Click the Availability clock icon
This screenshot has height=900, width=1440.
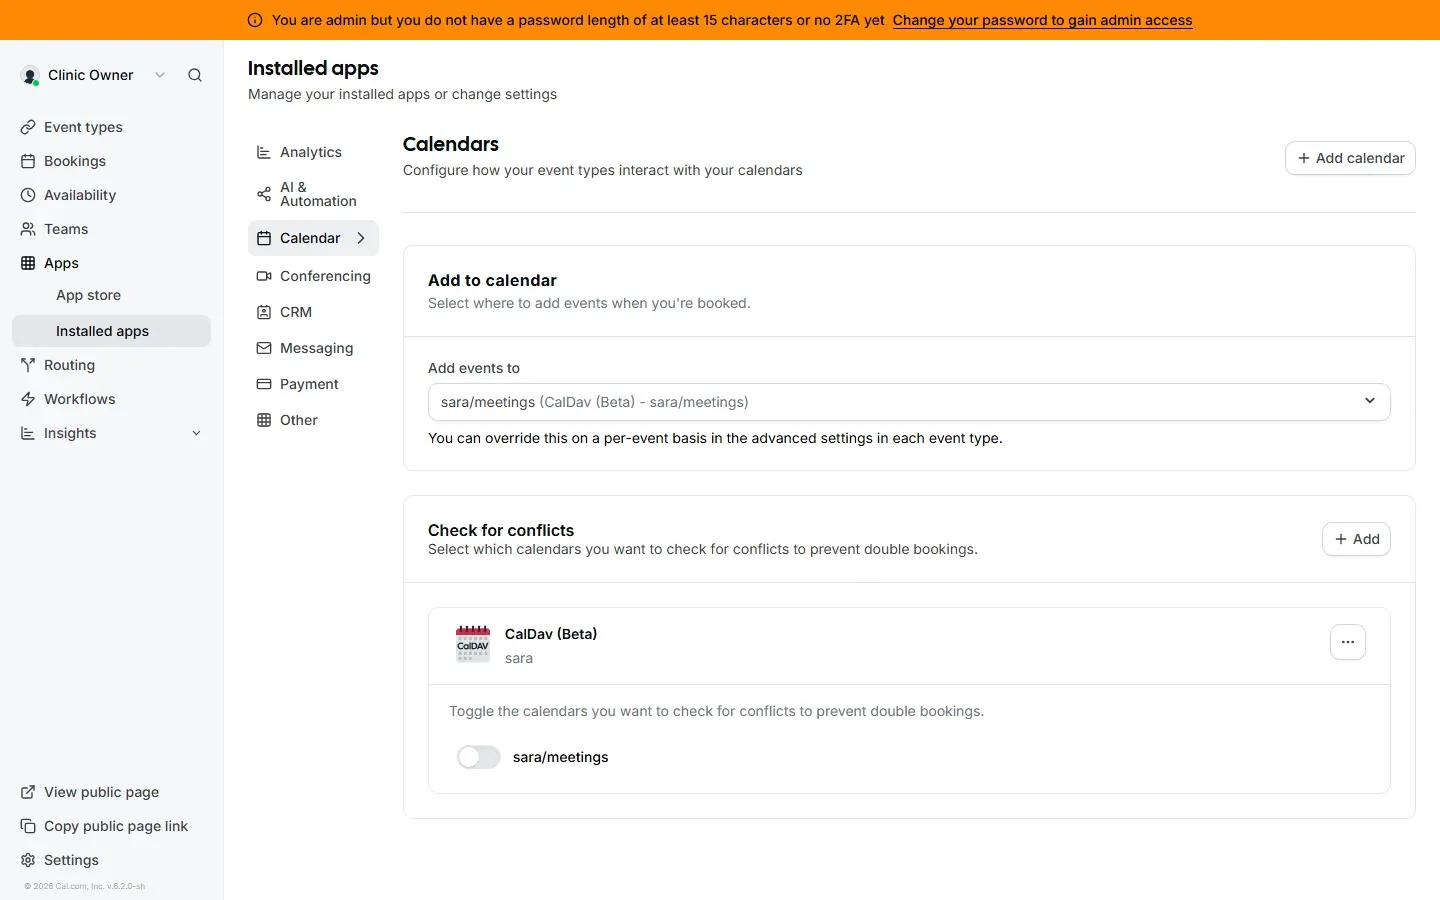[x=28, y=195]
